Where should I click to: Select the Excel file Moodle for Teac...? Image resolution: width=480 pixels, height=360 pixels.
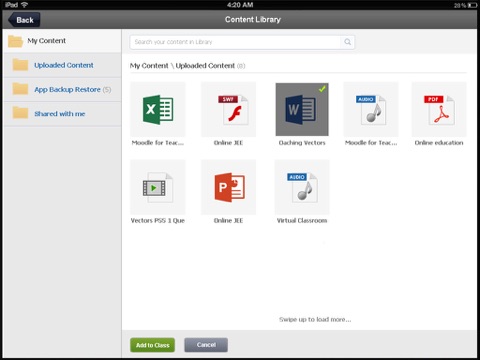(158, 109)
